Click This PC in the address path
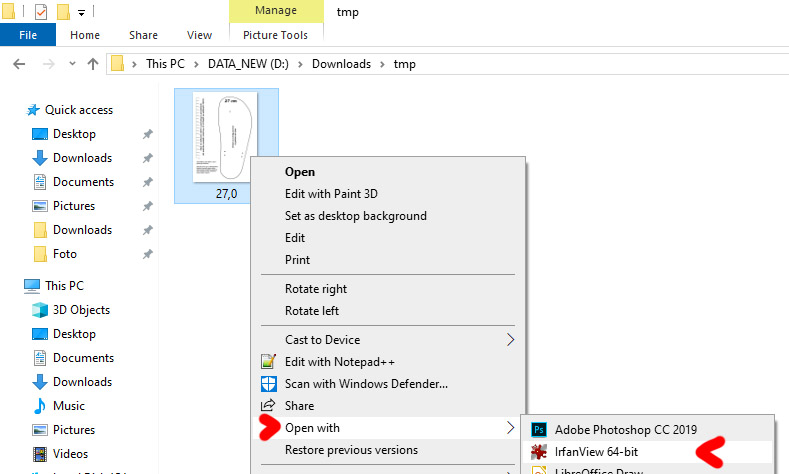789x474 pixels. pyautogui.click(x=165, y=64)
